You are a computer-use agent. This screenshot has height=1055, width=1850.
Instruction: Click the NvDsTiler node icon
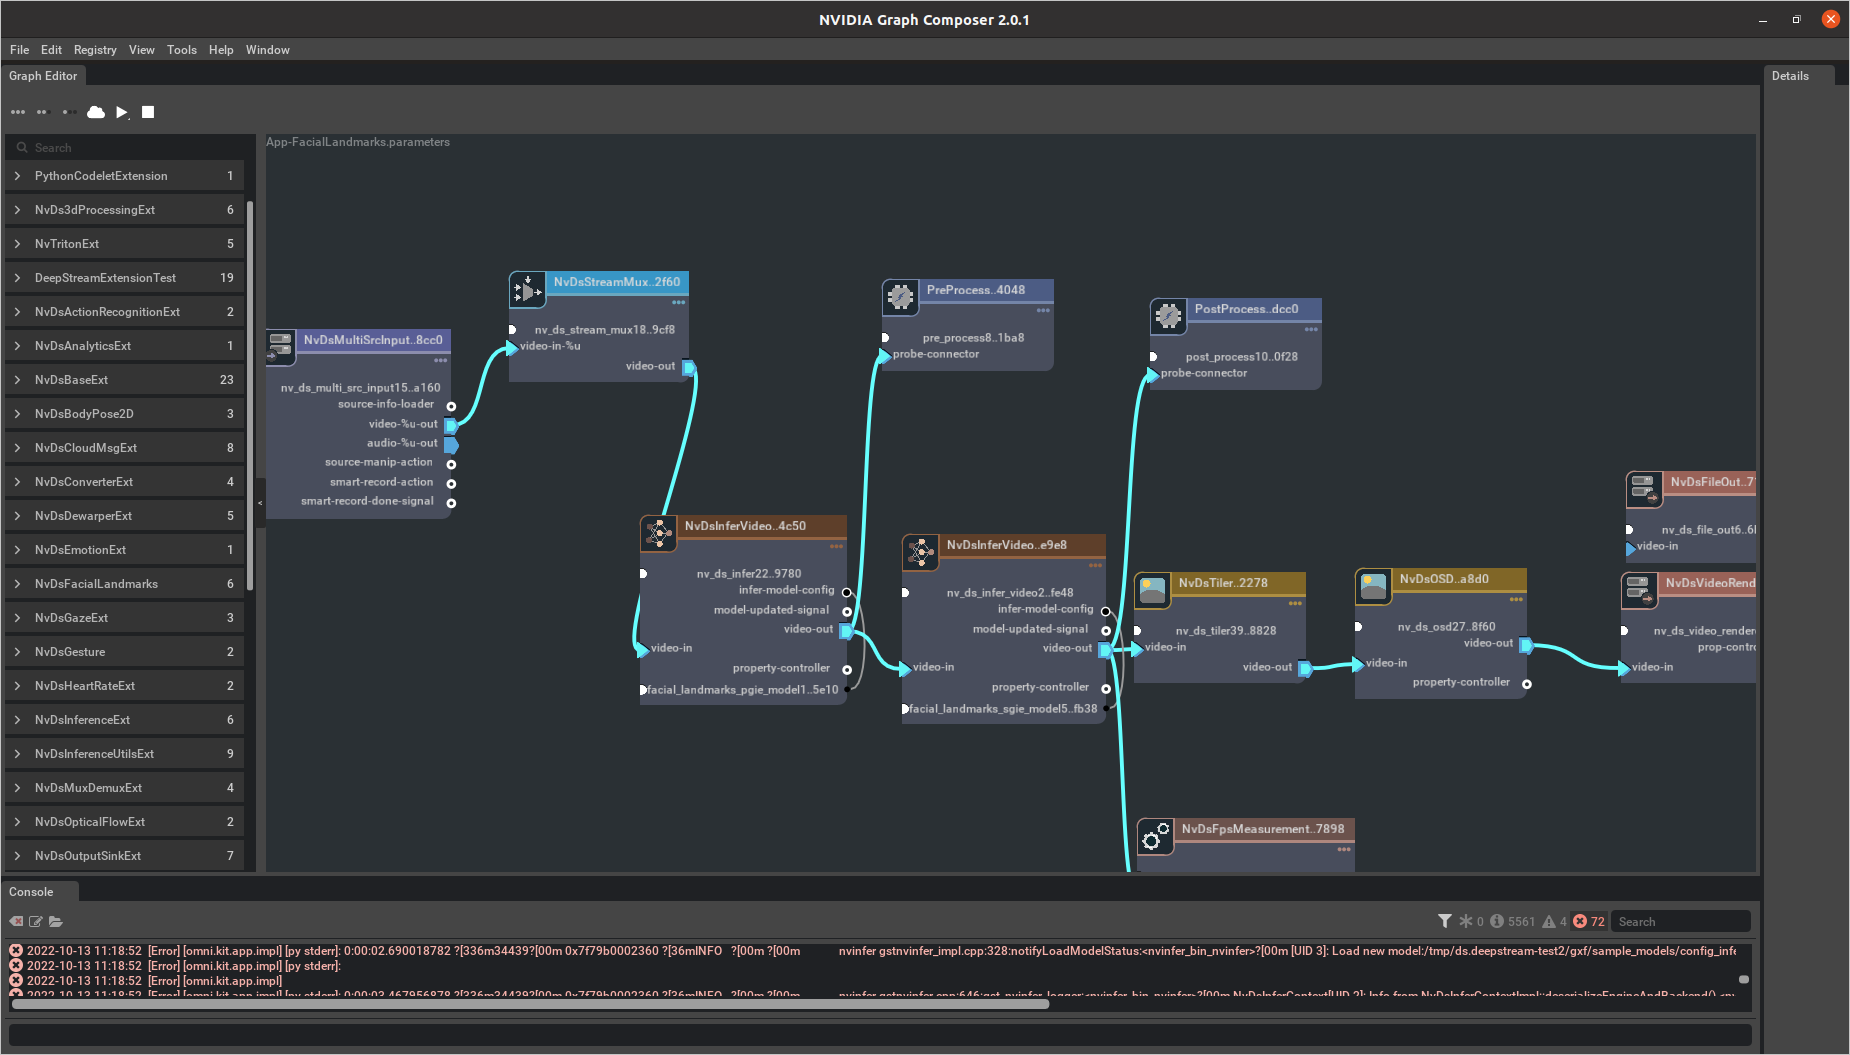[x=1152, y=590]
